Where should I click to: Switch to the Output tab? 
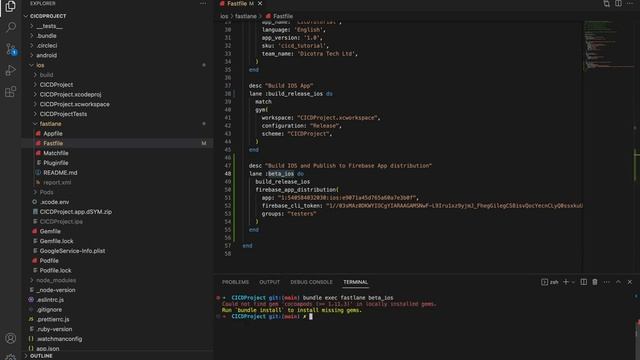tap(269, 282)
